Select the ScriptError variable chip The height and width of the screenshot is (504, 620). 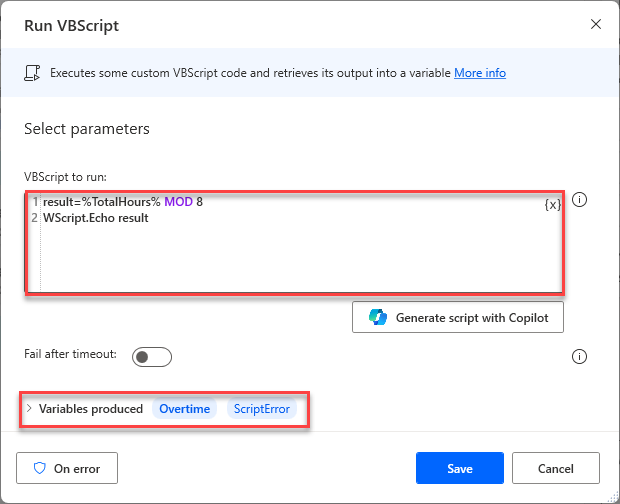(261, 409)
